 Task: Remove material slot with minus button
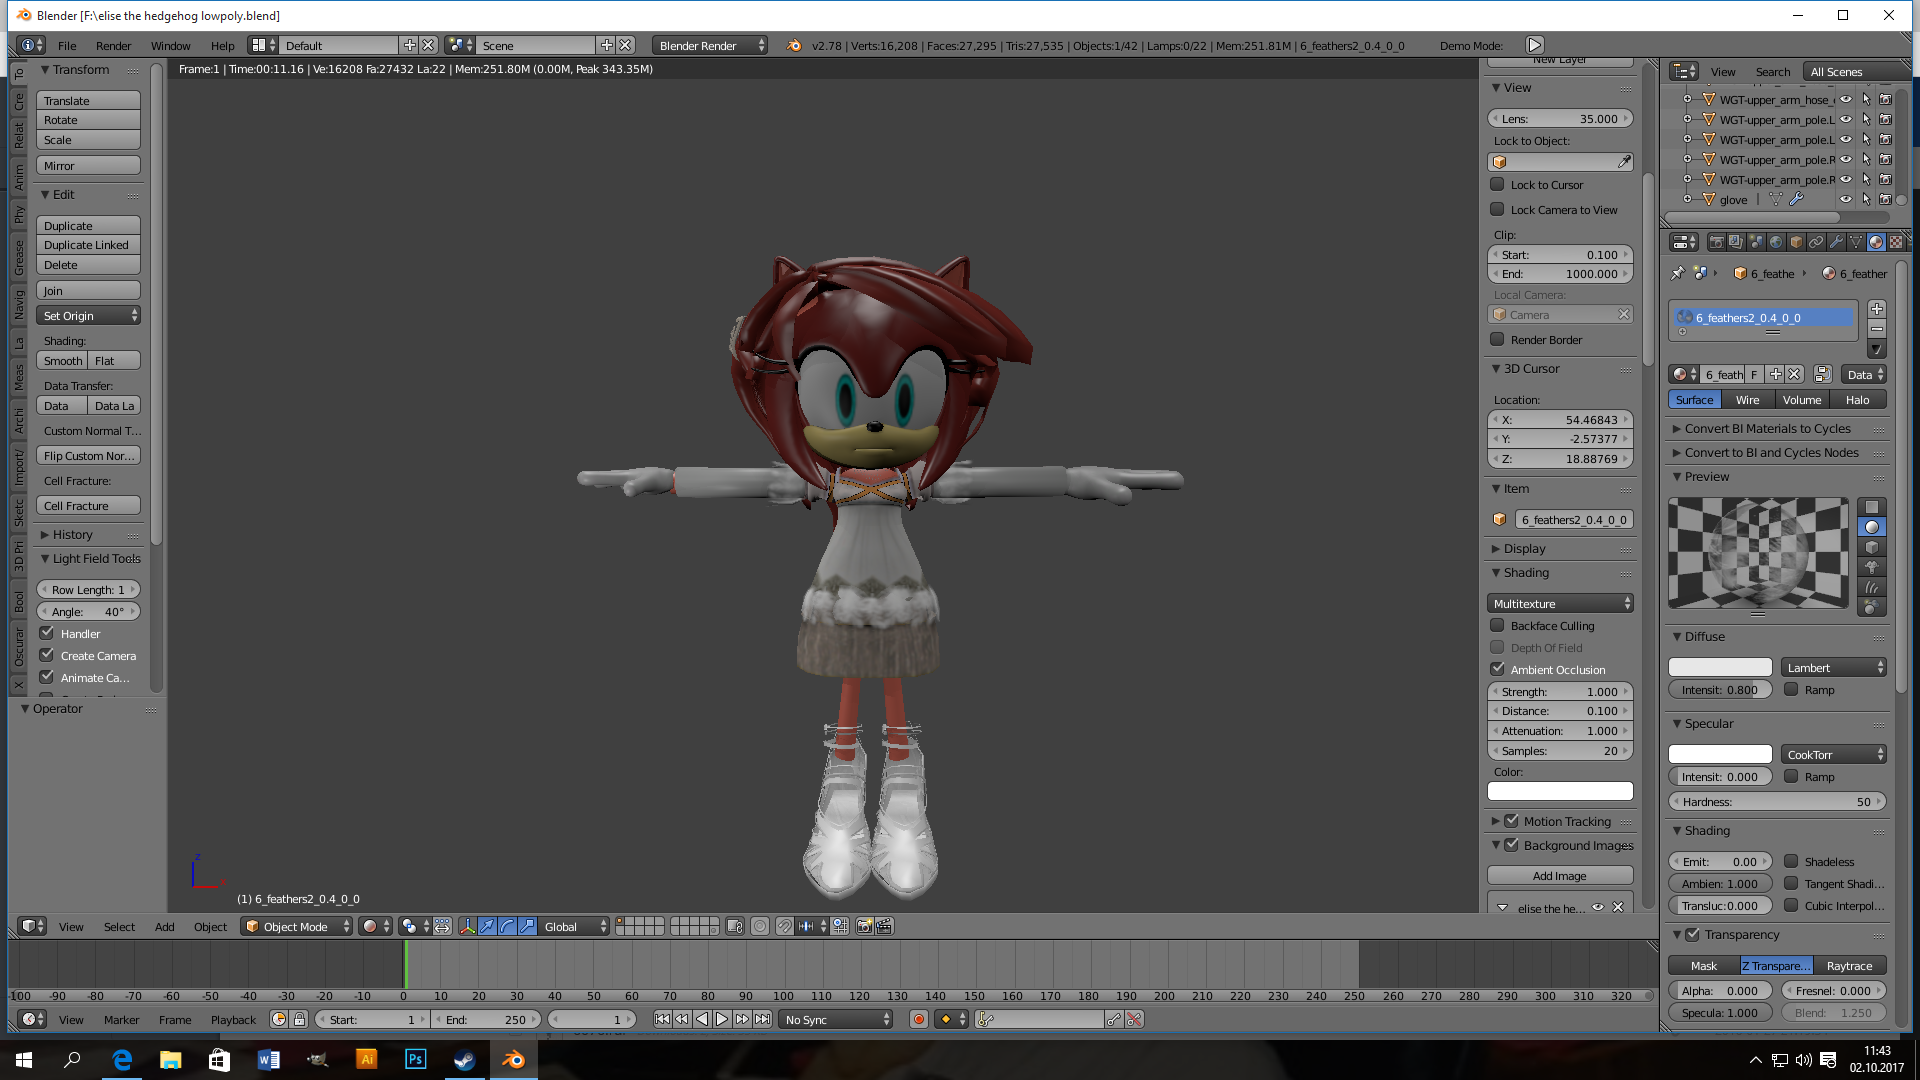click(x=1877, y=328)
